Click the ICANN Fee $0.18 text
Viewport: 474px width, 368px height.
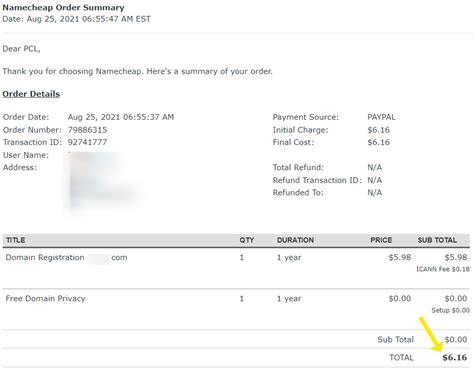443,269
